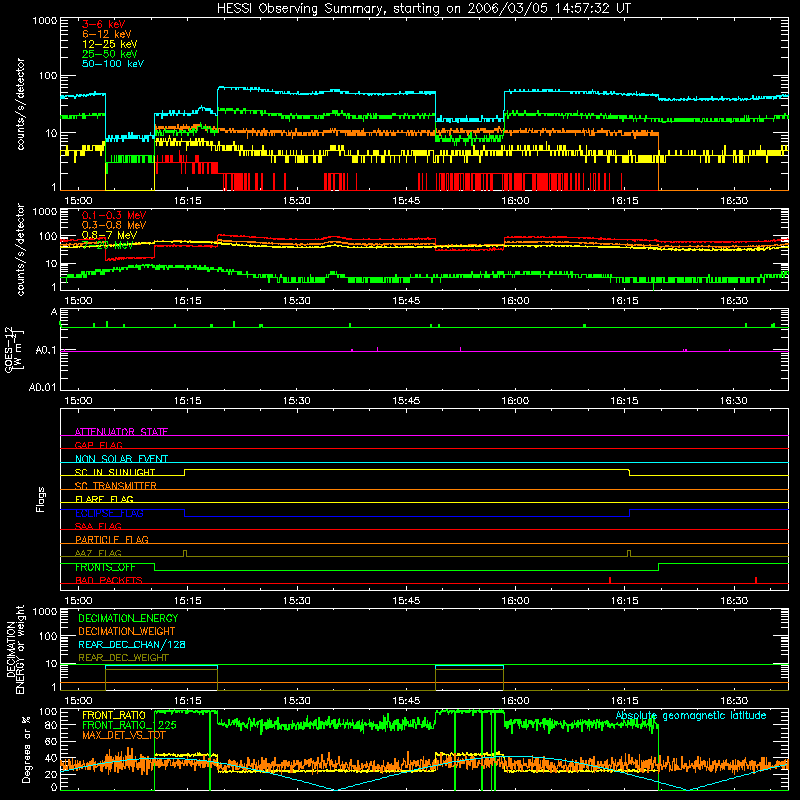Select the 50-100 keV legend label

tap(113, 64)
